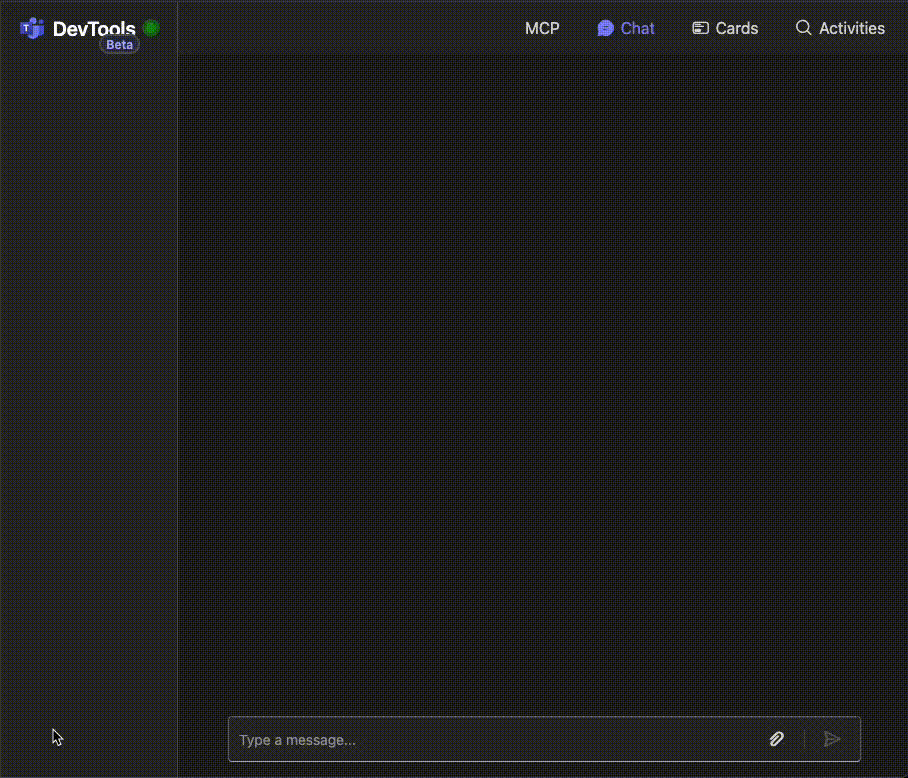Click the blank area below the message box
This screenshot has width=908, height=778.
(543, 770)
